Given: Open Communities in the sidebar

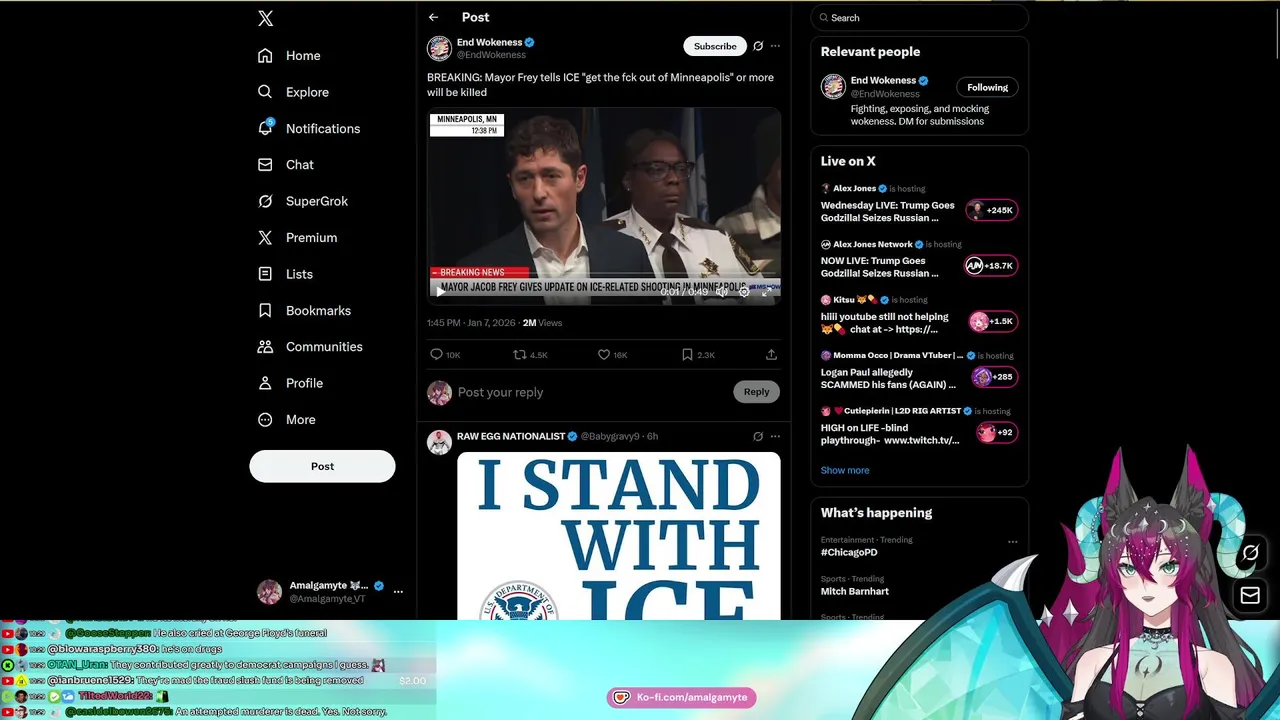Looking at the screenshot, I should 310,347.
